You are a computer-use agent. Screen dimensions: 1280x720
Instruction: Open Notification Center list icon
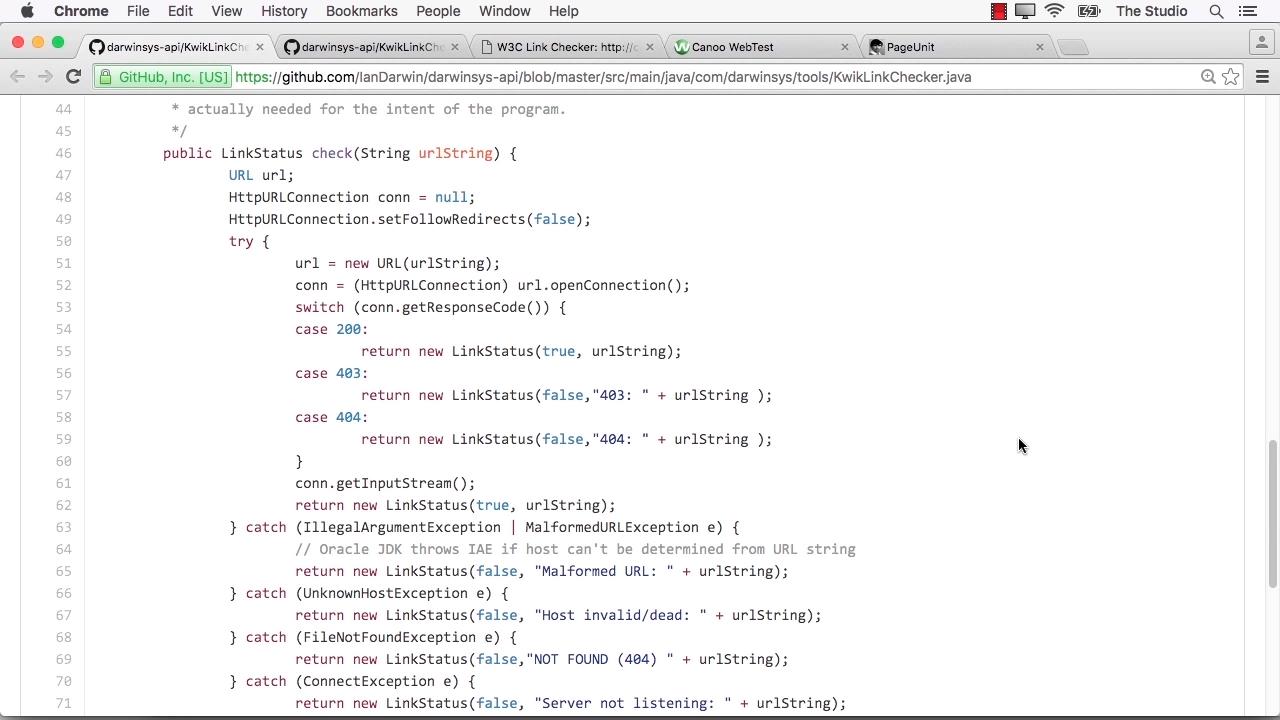(1247, 11)
